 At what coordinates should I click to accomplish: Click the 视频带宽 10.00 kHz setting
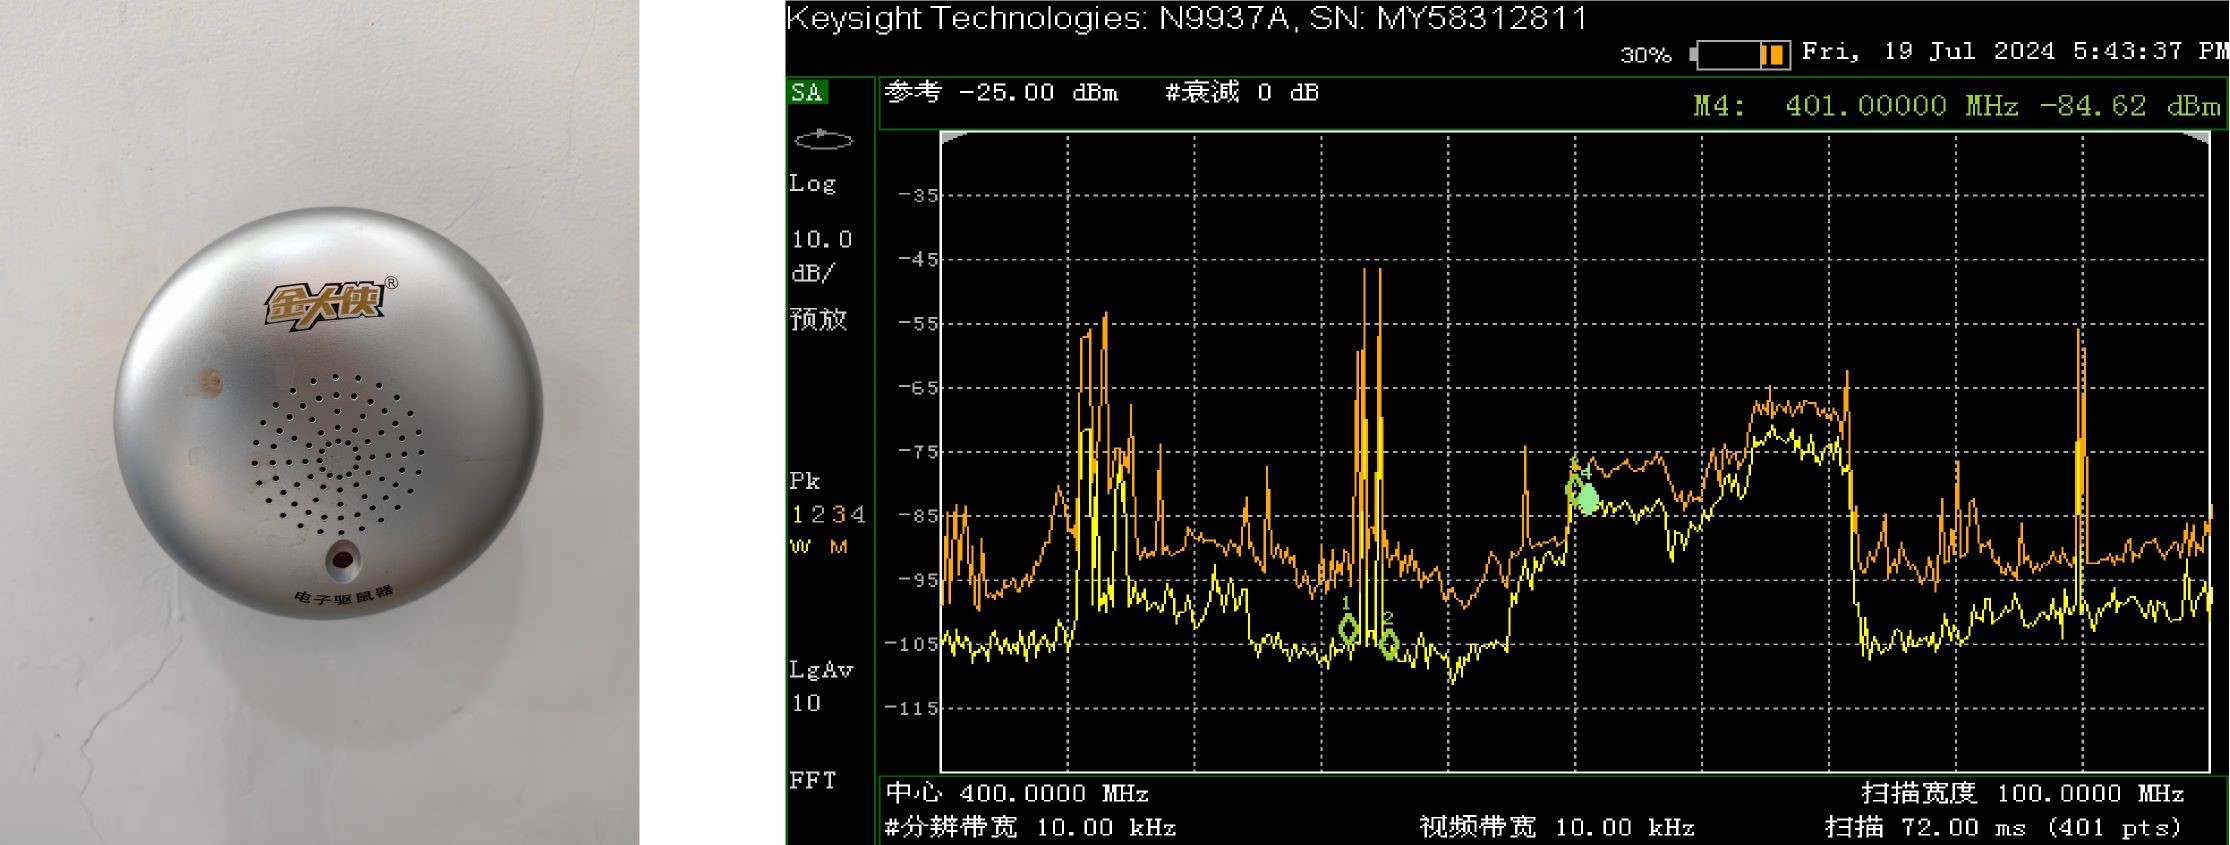coord(1557,828)
